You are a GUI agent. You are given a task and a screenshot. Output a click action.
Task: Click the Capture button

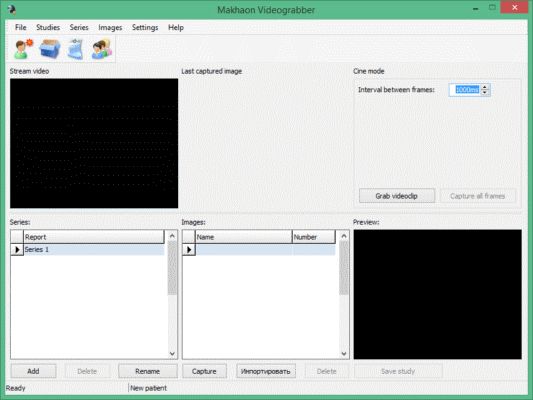pyautogui.click(x=204, y=371)
